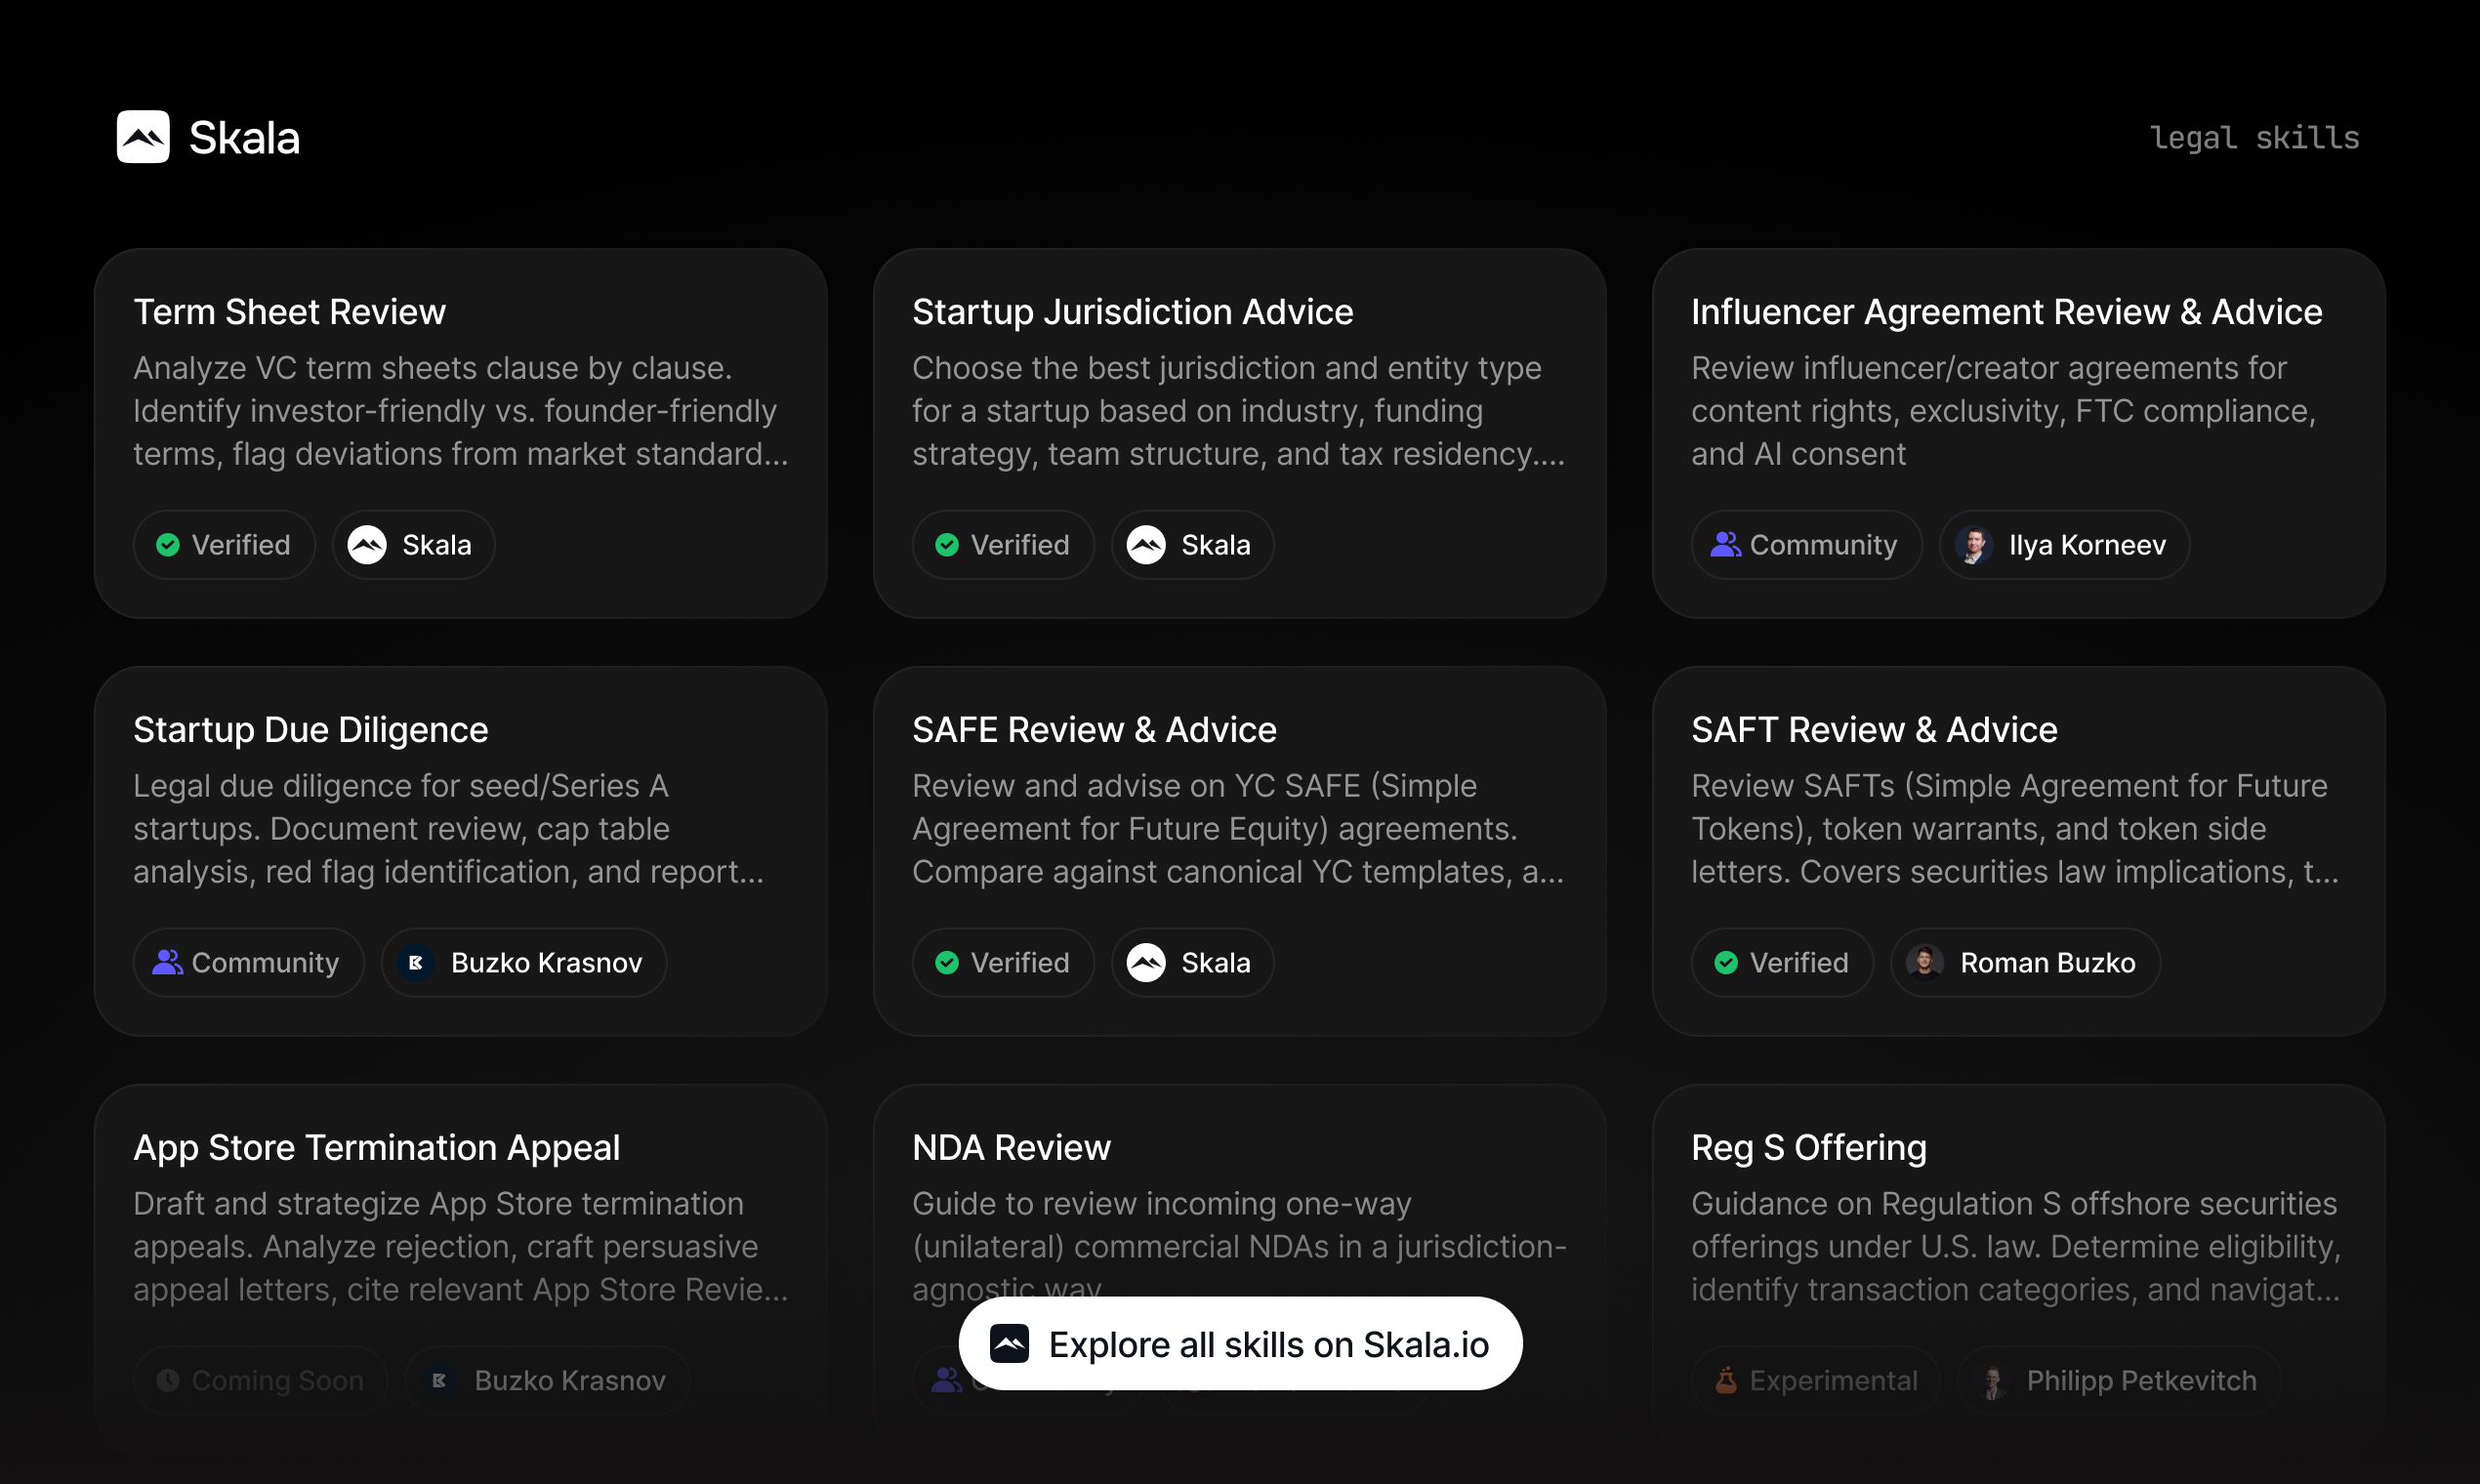
Task: Click Explore all skills on Skala.io
Action: point(1240,1343)
